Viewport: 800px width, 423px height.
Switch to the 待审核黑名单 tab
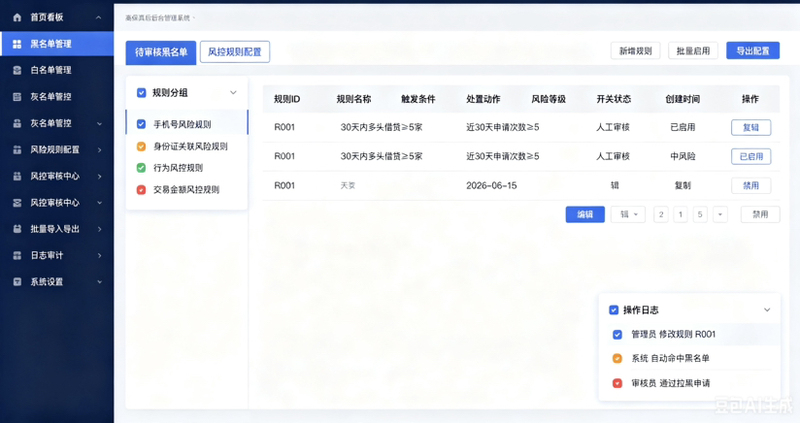coord(161,52)
